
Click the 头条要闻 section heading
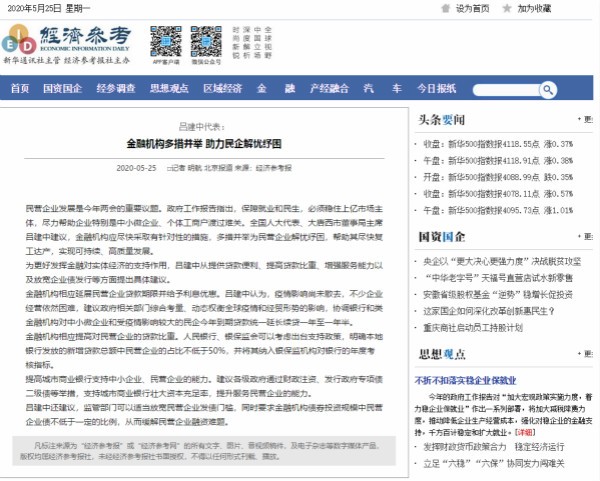(x=442, y=120)
